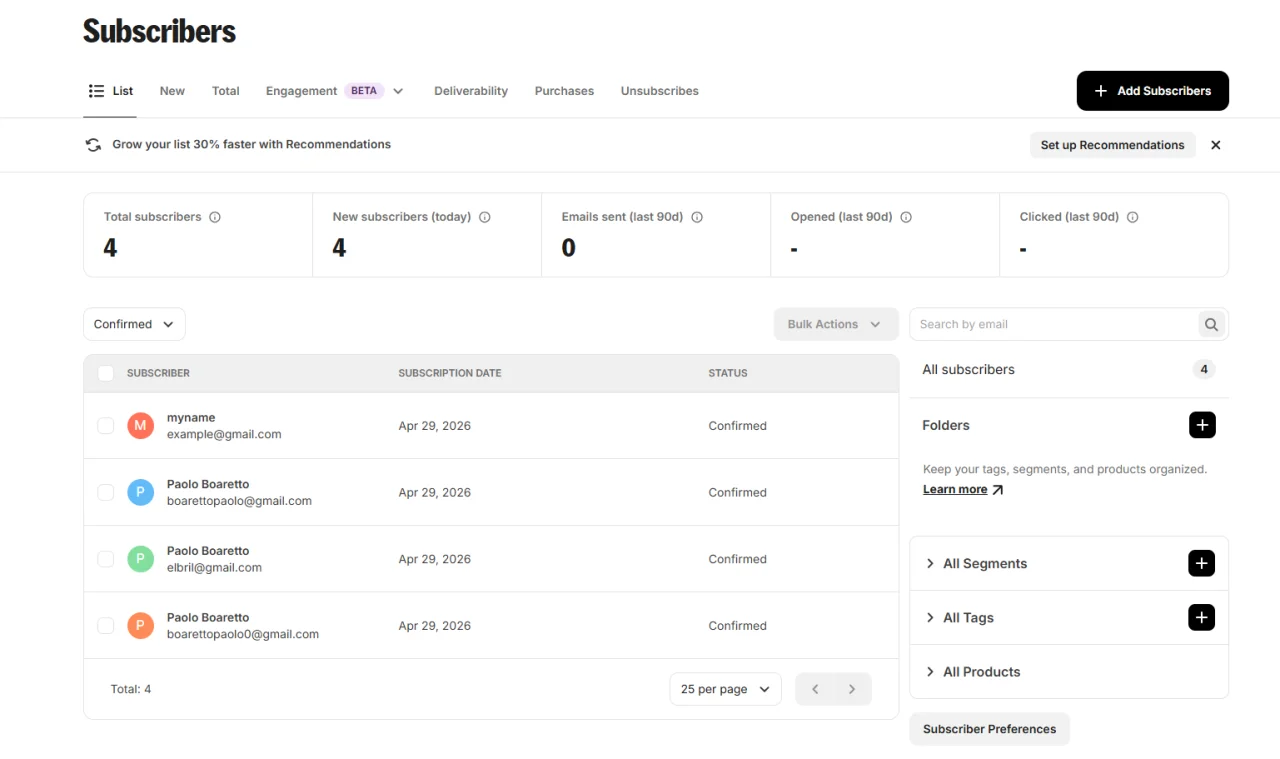Check the elbril@gmail.com row
The width and height of the screenshot is (1280, 759).
(x=105, y=559)
